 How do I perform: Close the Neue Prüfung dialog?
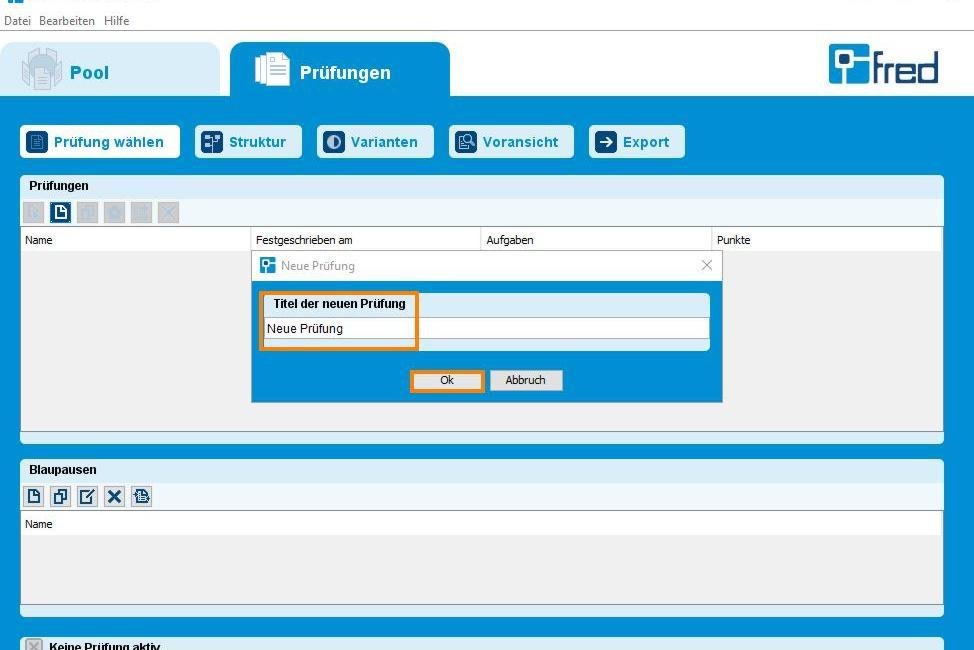point(706,265)
